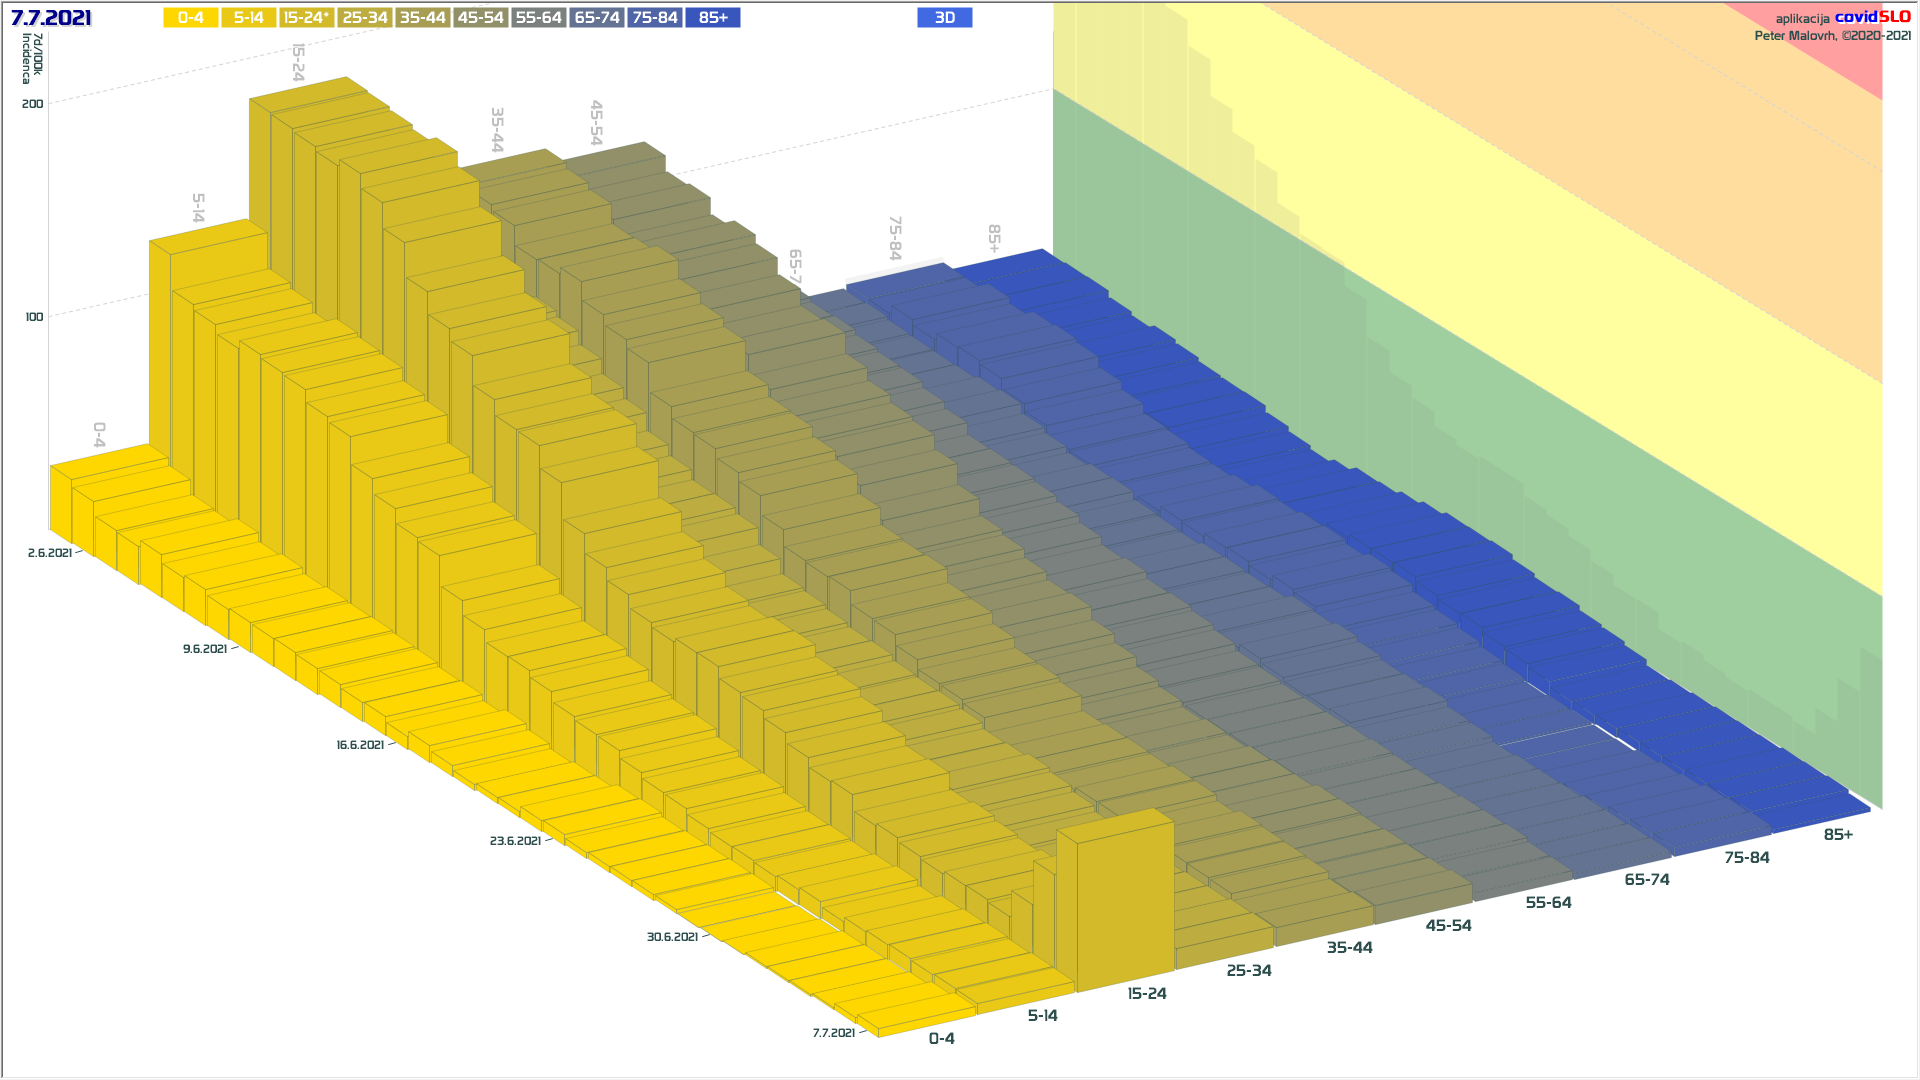Viewport: 1920px width, 1080px height.
Task: Click the 16.6.2021 date axis label
Action: click(360, 745)
